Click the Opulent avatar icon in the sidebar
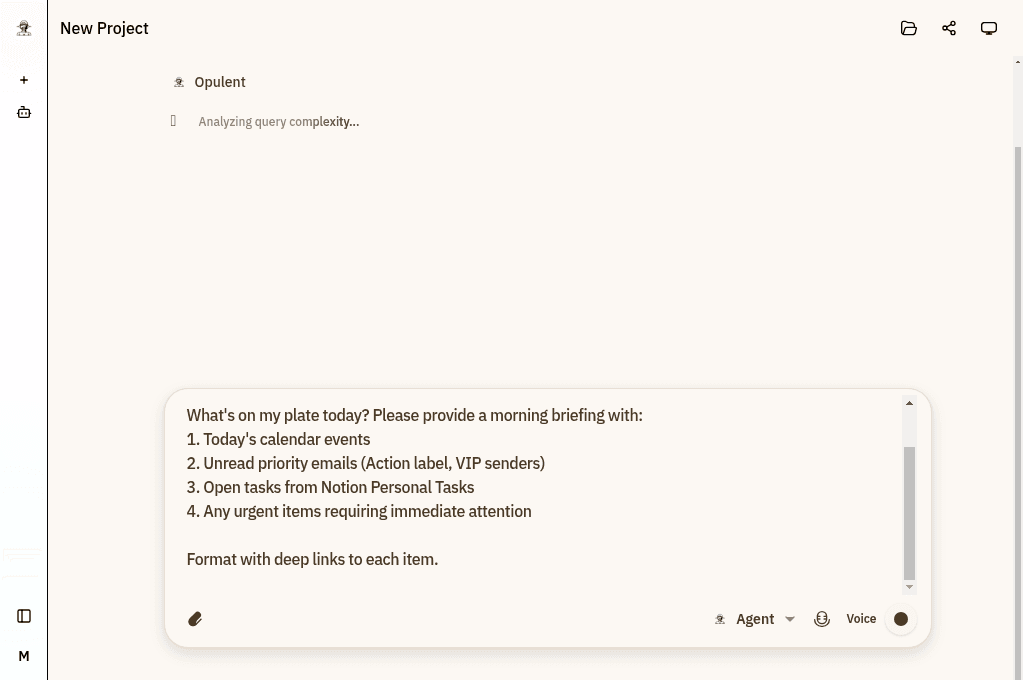The height and width of the screenshot is (680, 1023). tap(24, 27)
